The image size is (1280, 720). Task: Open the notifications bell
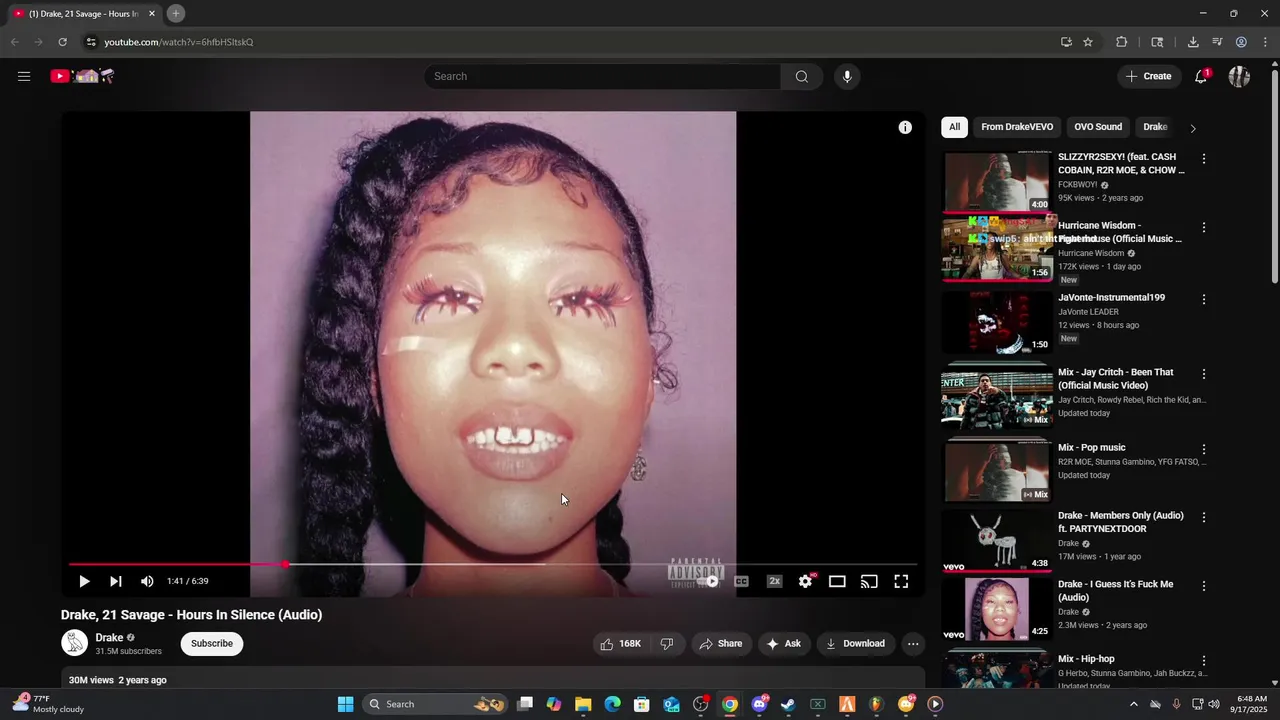coord(1201,76)
